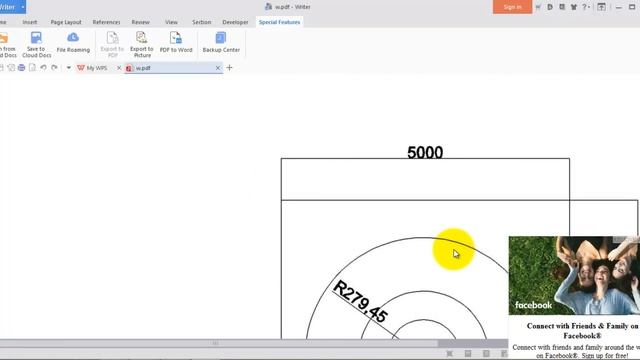Select the Section ribbon tab

pyautogui.click(x=202, y=22)
